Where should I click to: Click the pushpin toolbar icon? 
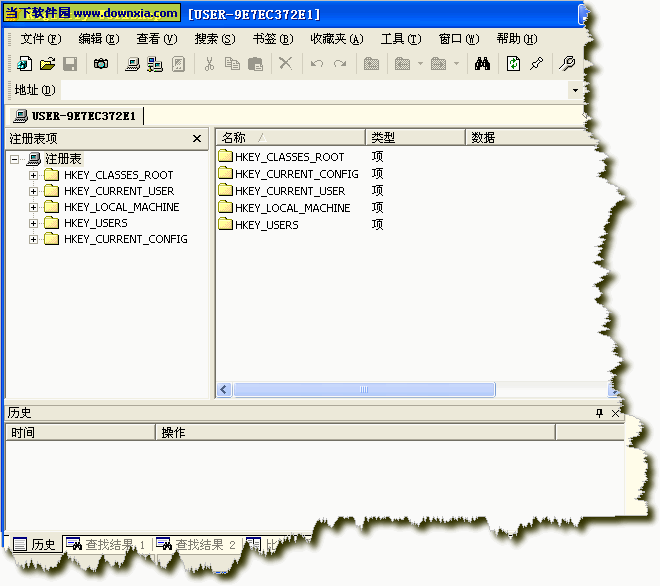tap(537, 64)
